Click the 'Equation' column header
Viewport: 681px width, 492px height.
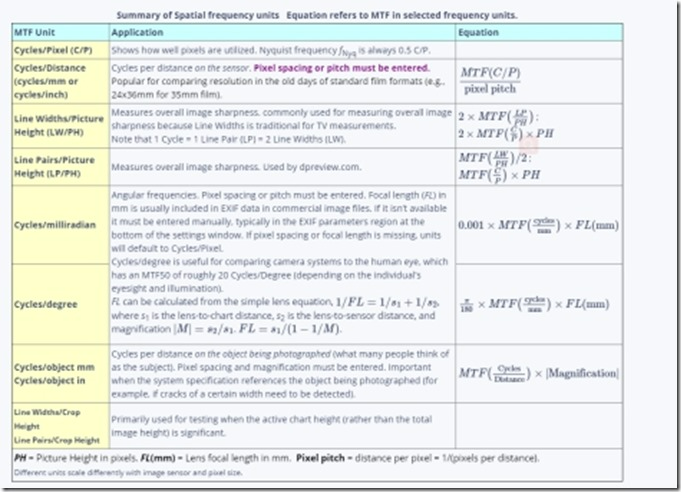(x=480, y=32)
